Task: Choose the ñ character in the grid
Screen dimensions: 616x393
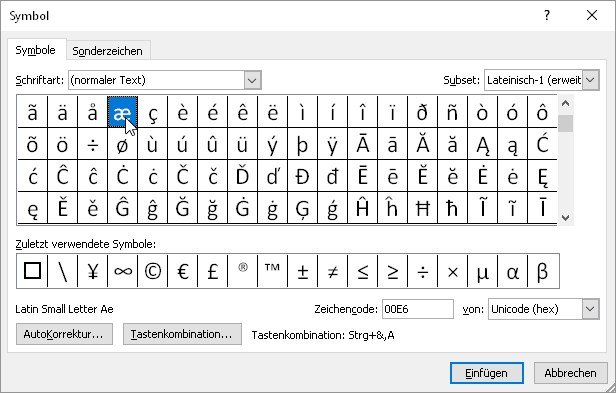Action: (452, 112)
